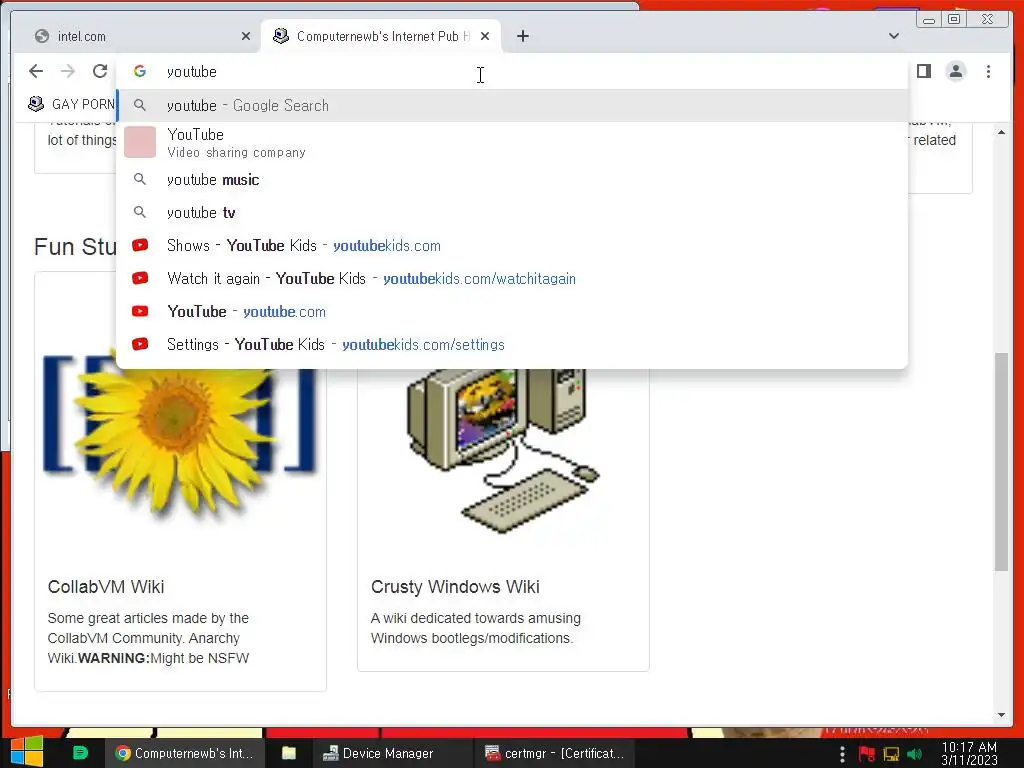Click the retro computer image
This screenshot has height=768, width=1024.
coord(503,451)
